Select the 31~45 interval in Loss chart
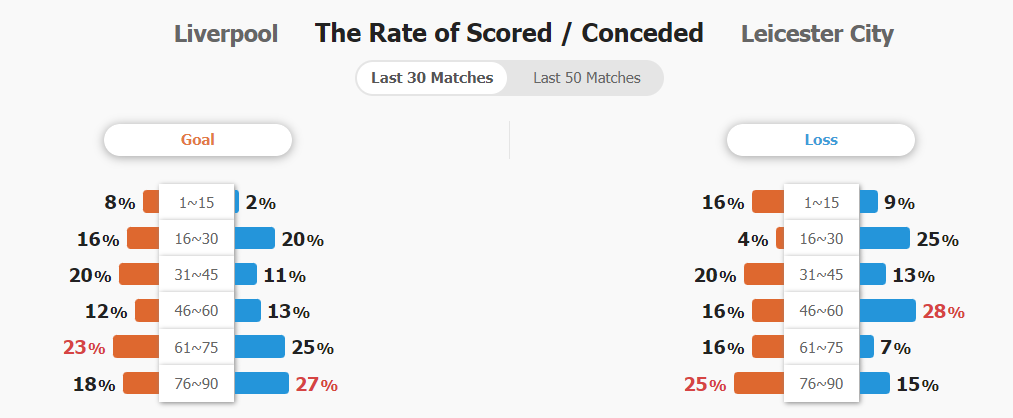 pos(821,274)
